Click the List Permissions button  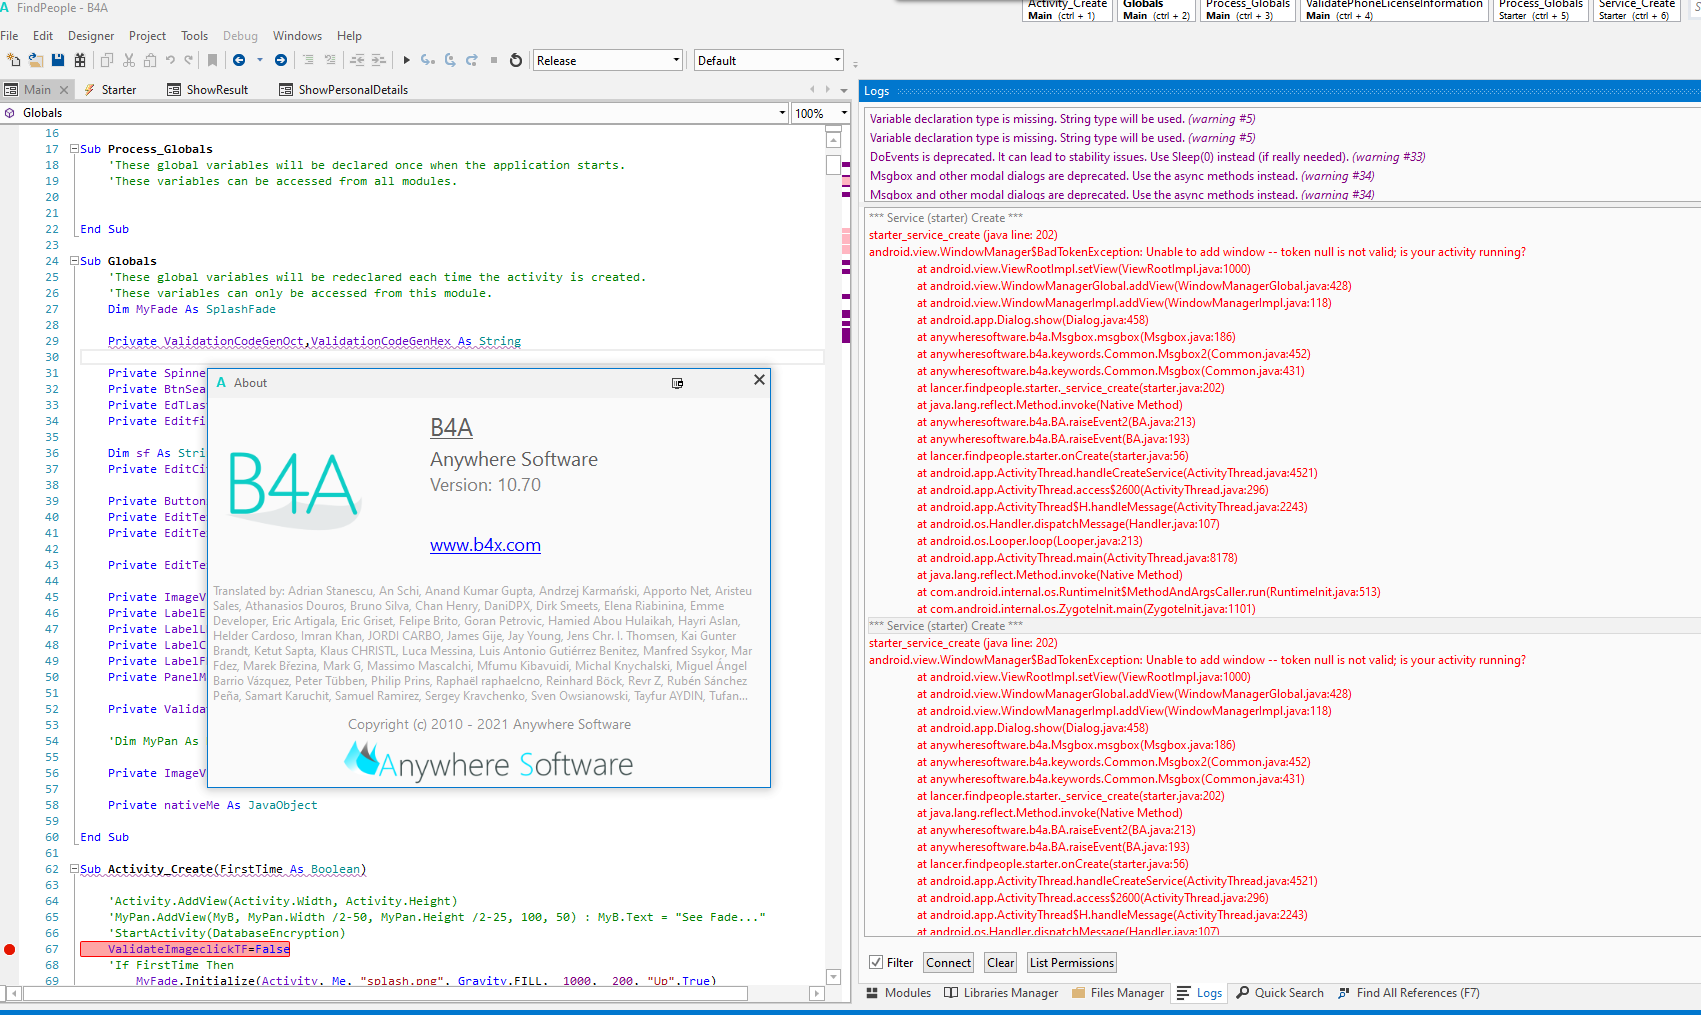tap(1072, 962)
